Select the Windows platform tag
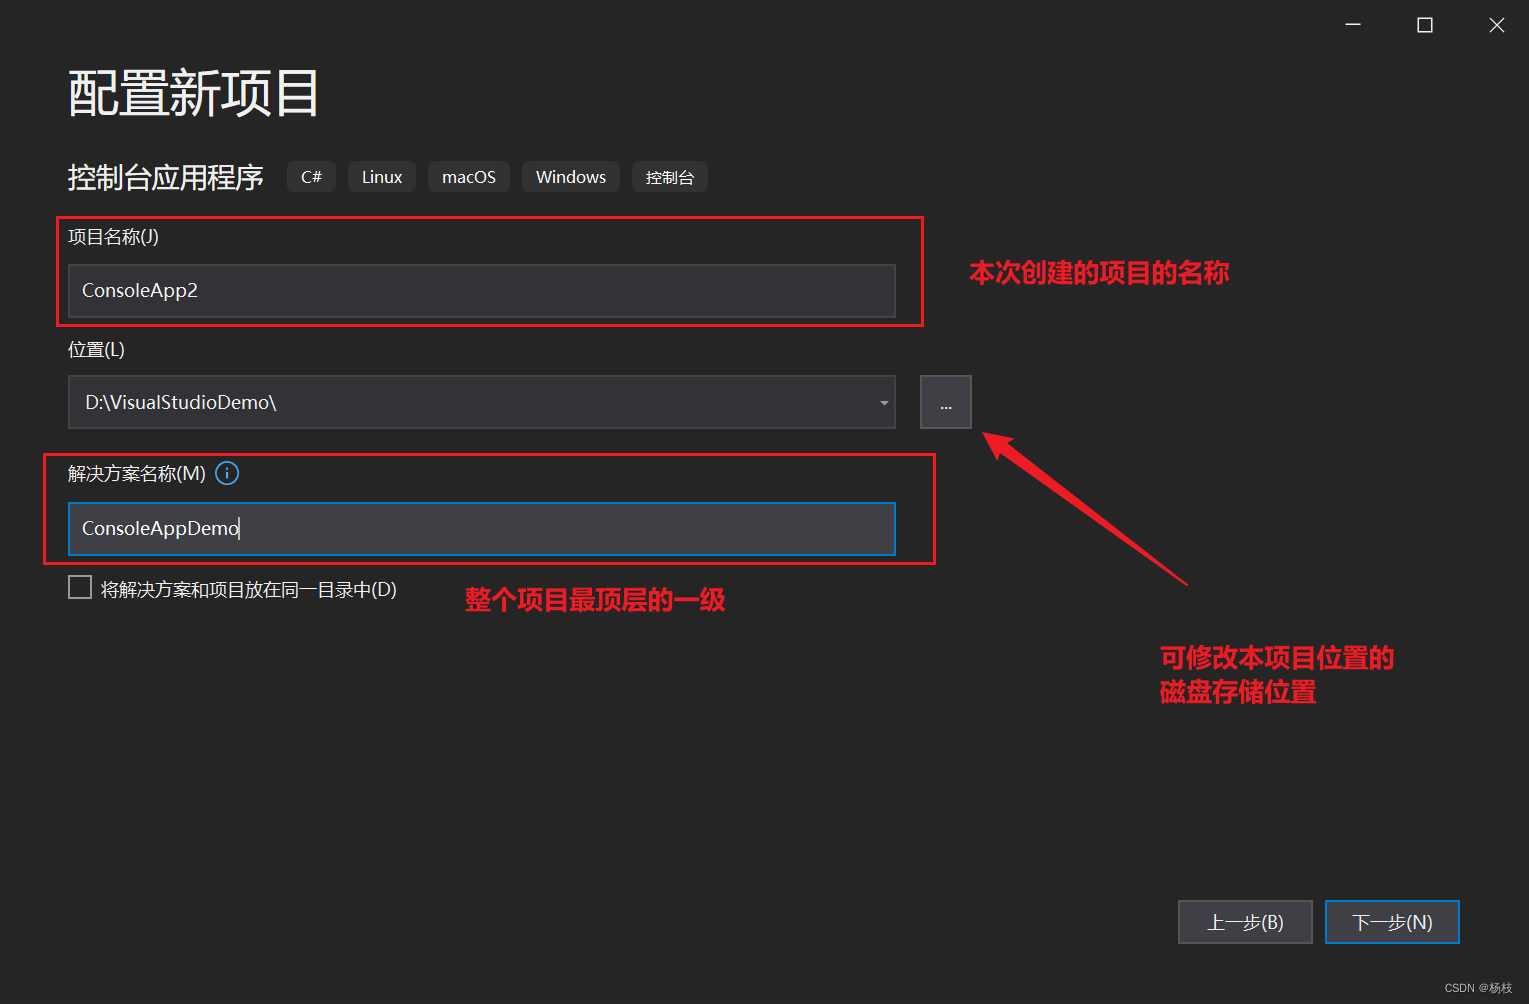The width and height of the screenshot is (1529, 1004). (x=570, y=176)
